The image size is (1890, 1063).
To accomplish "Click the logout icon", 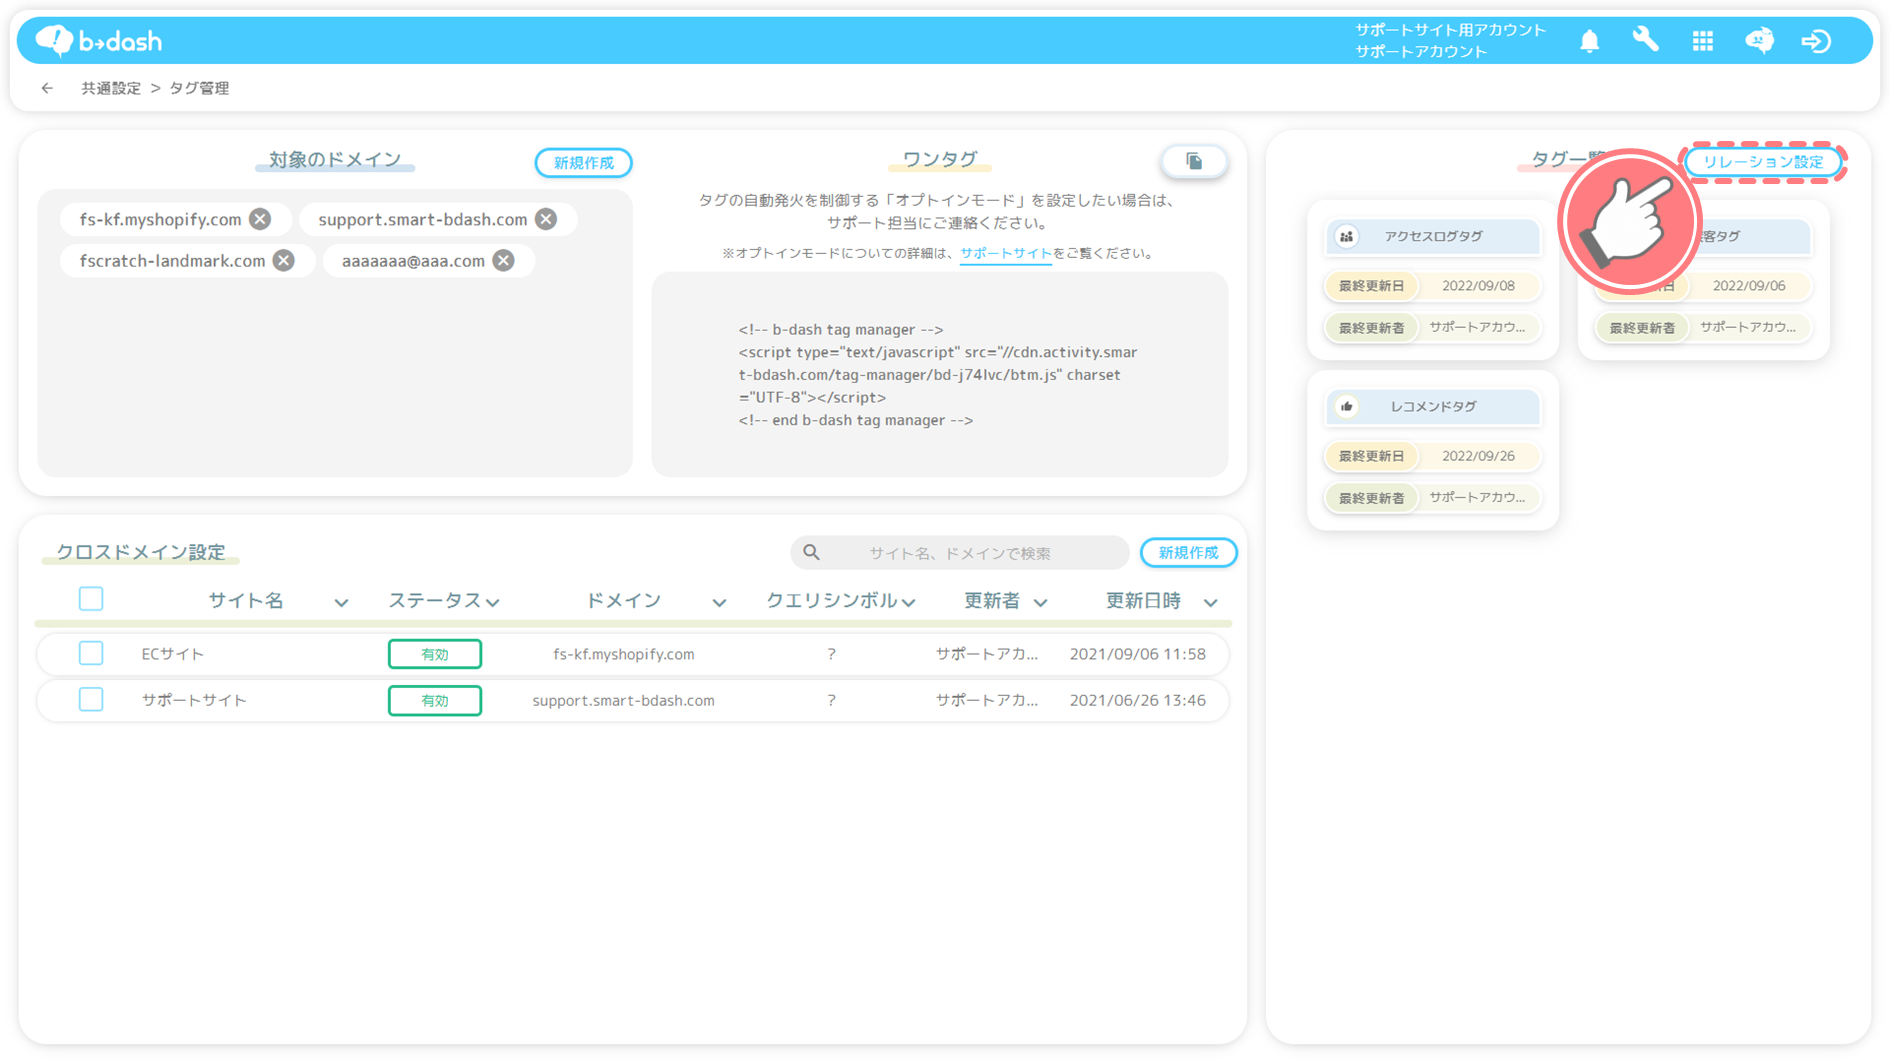I will tap(1816, 41).
